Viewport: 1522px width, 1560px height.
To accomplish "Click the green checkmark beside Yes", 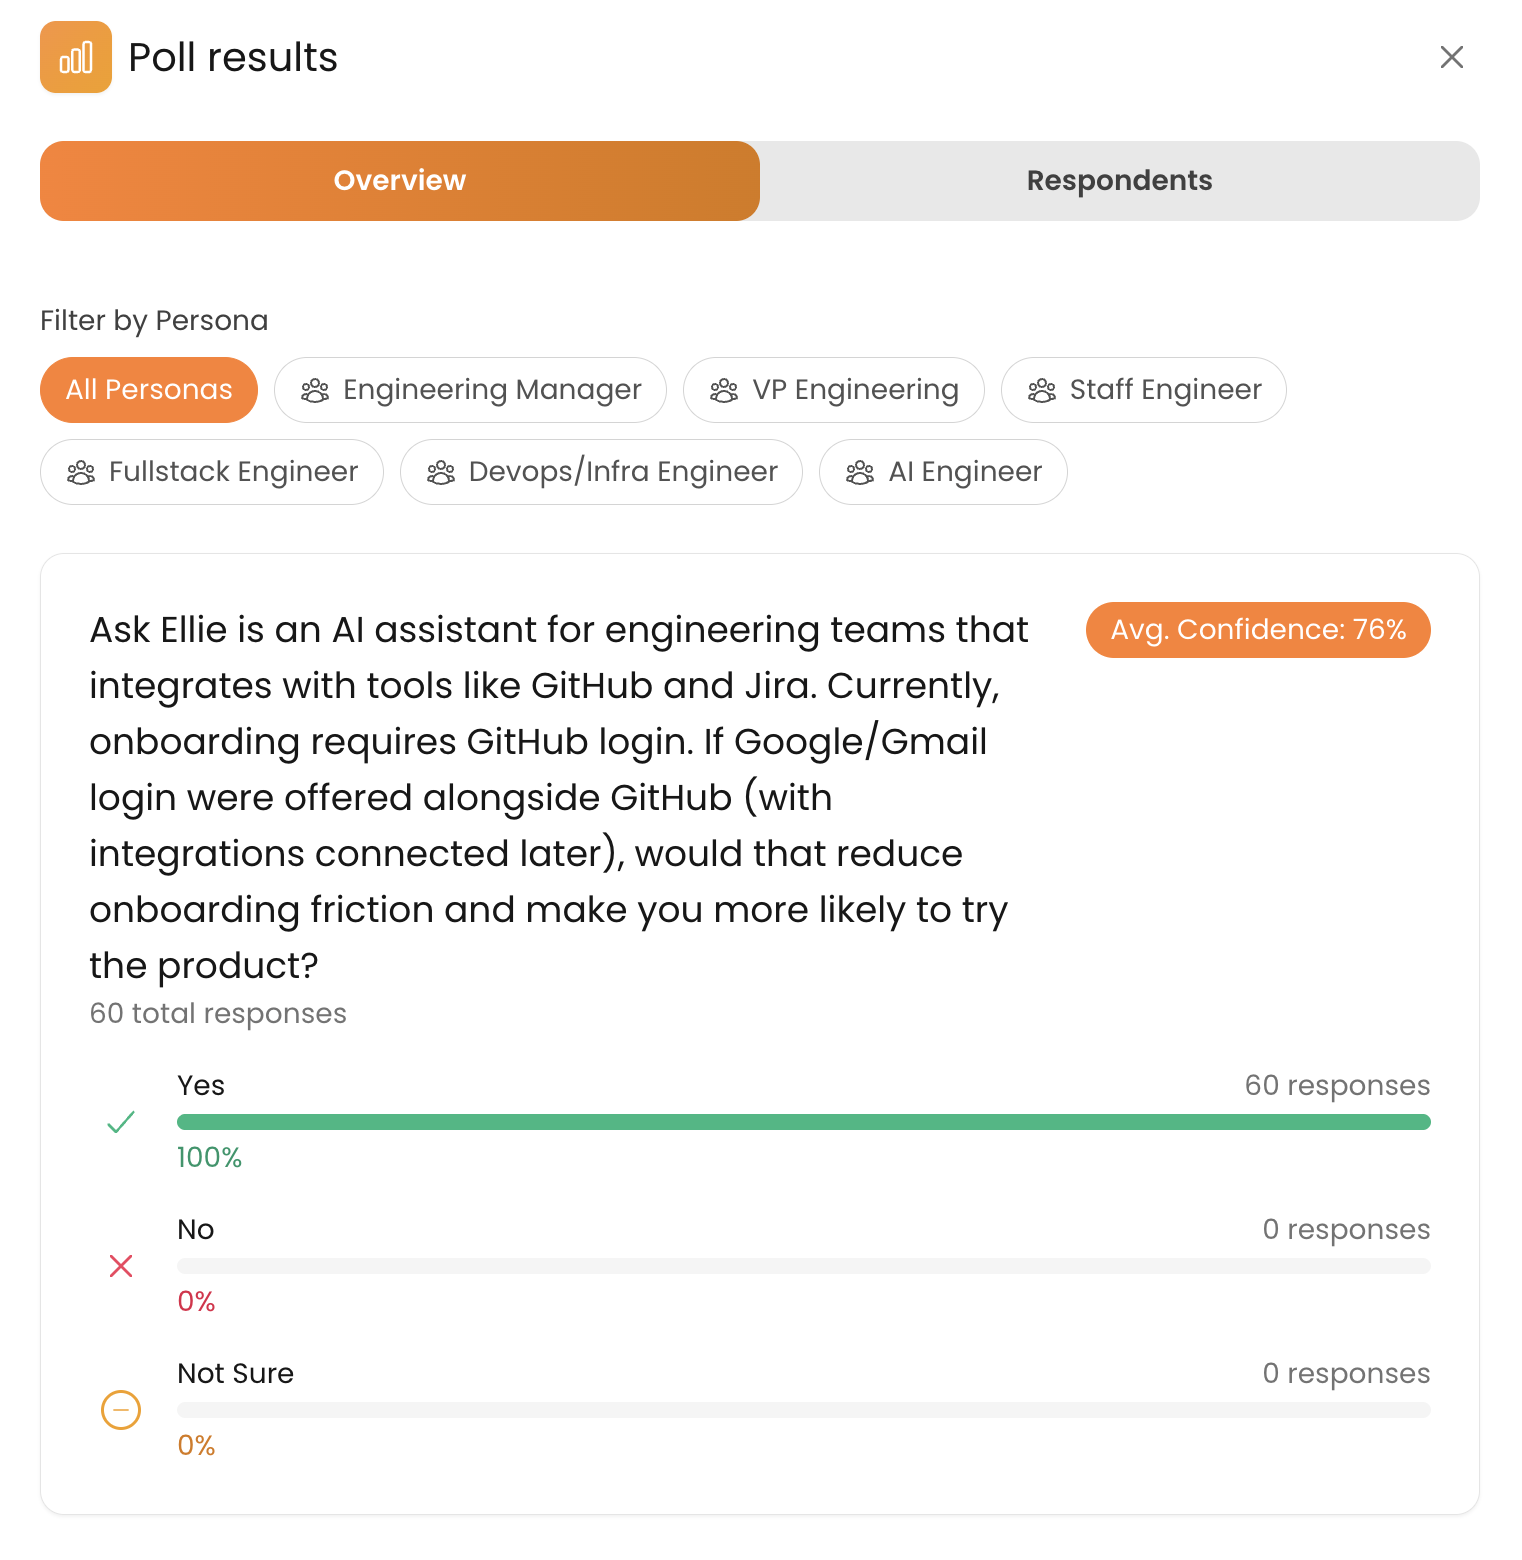I will tap(120, 1121).
